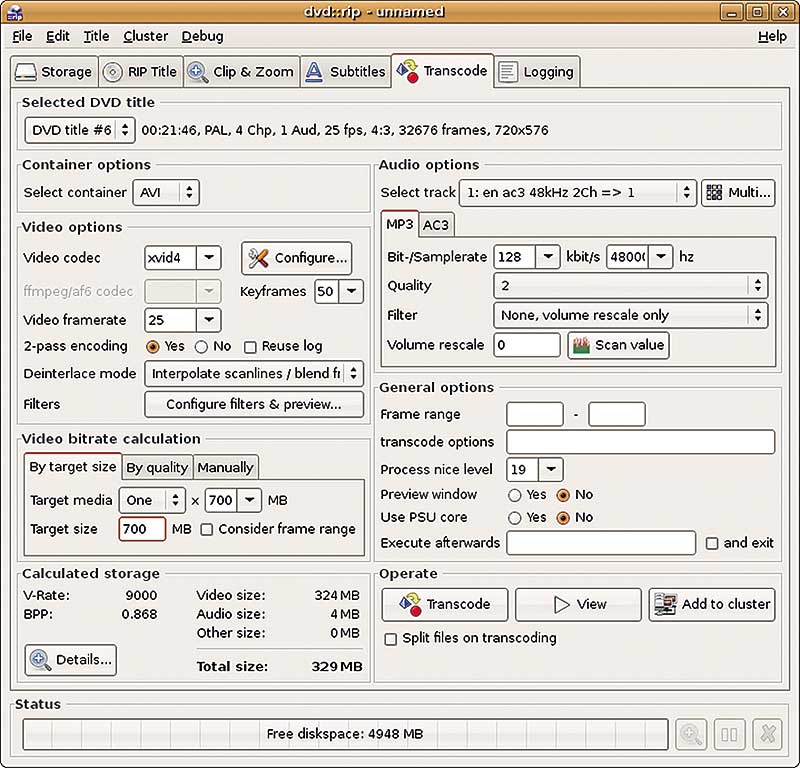
Task: Open the Debug menu
Action: click(x=203, y=36)
